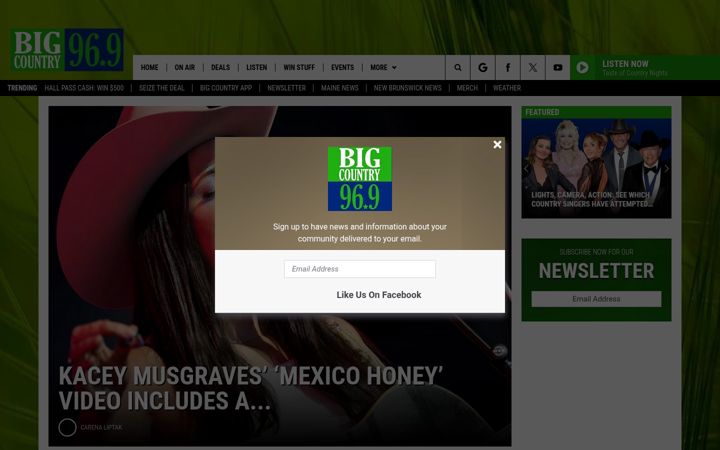Click Like Us On Facebook in popup

tap(379, 295)
